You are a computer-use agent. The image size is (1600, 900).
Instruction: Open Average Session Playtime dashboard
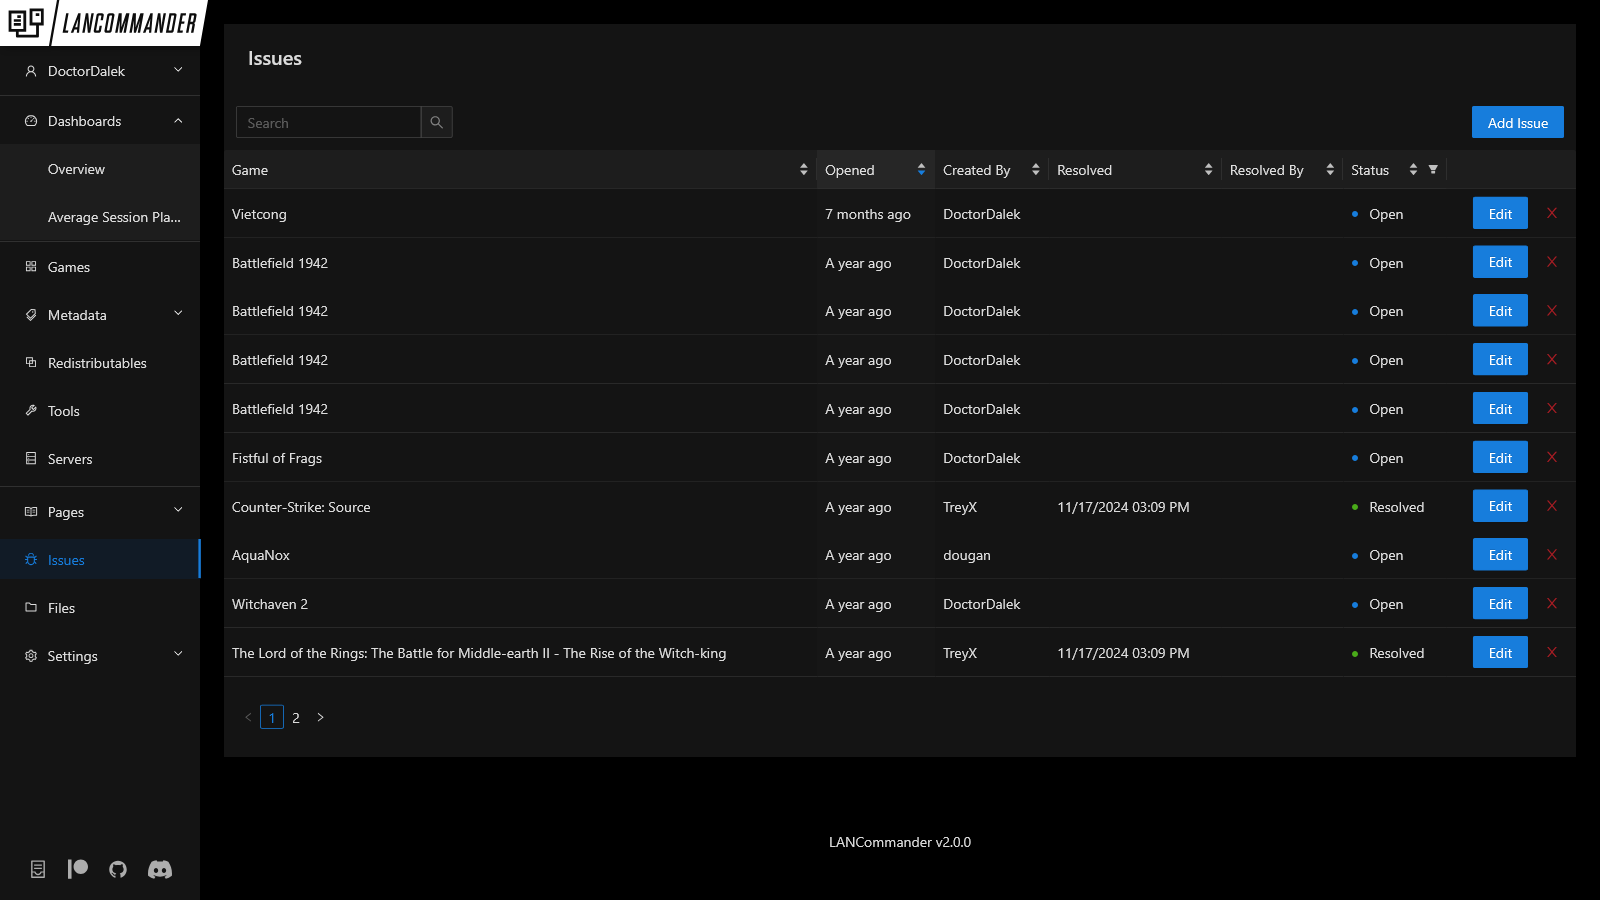pyautogui.click(x=113, y=217)
